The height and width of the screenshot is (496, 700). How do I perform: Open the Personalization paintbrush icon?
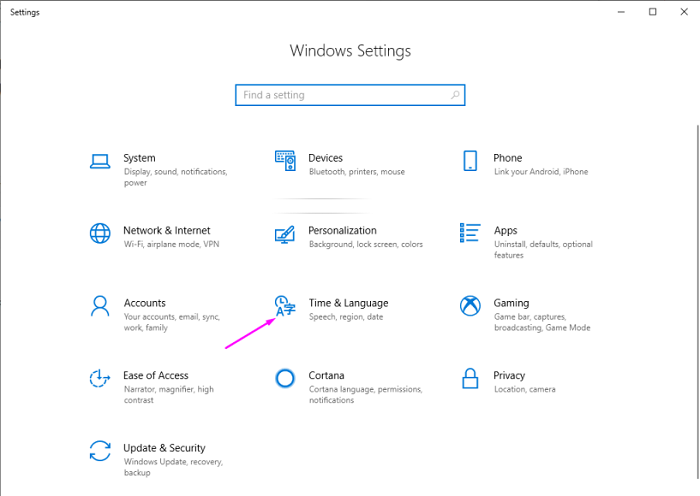pyautogui.click(x=285, y=234)
